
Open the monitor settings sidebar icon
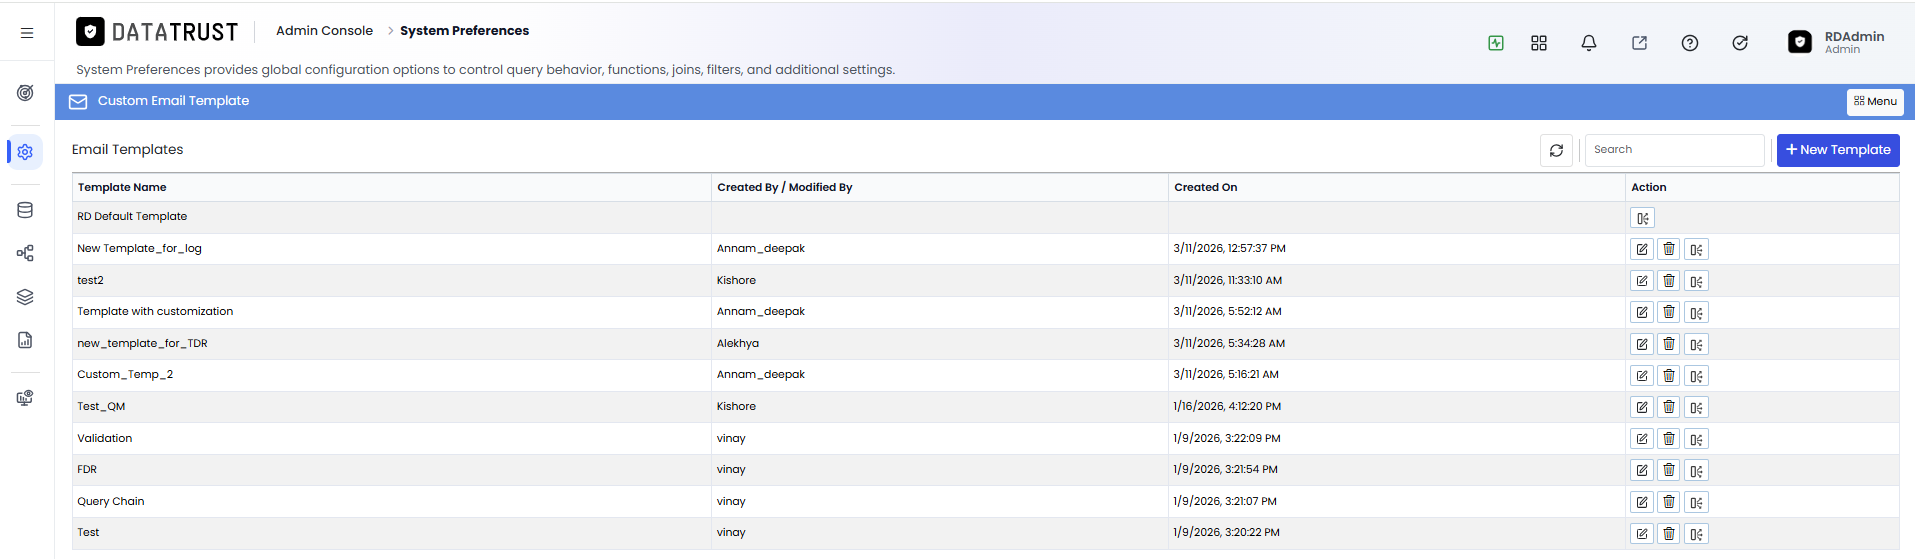[26, 398]
